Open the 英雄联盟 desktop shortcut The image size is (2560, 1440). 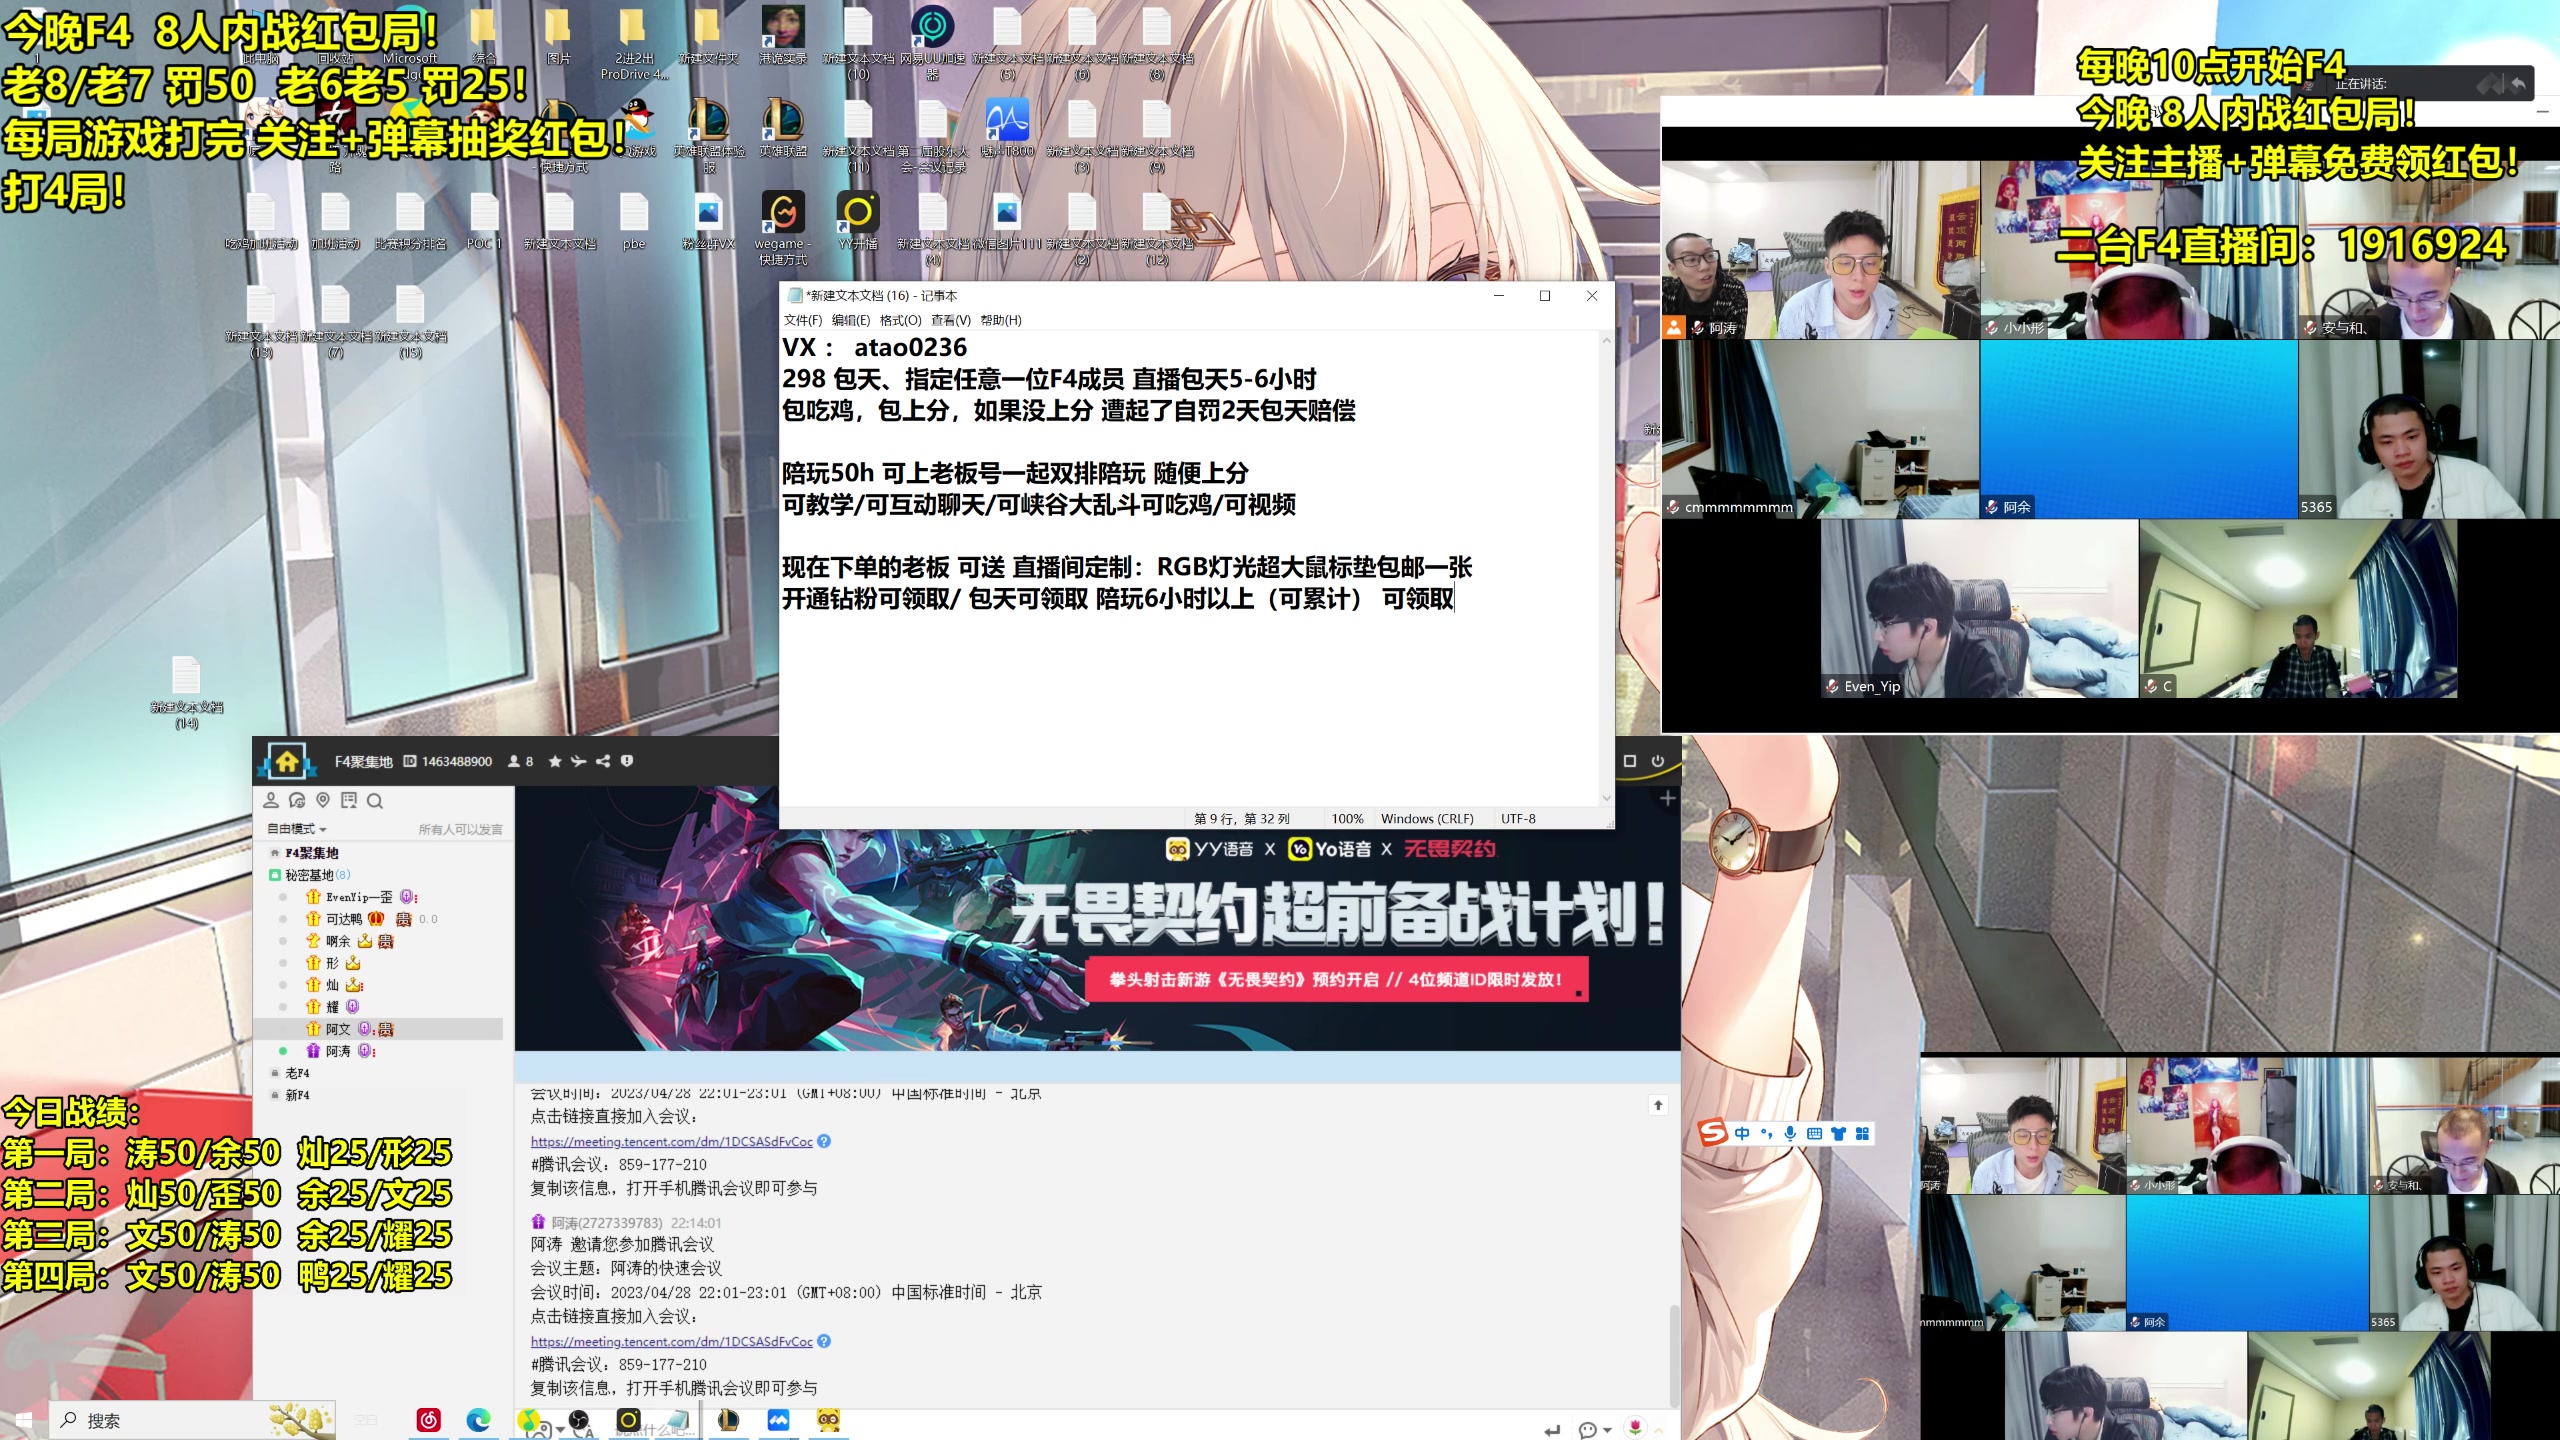783,128
